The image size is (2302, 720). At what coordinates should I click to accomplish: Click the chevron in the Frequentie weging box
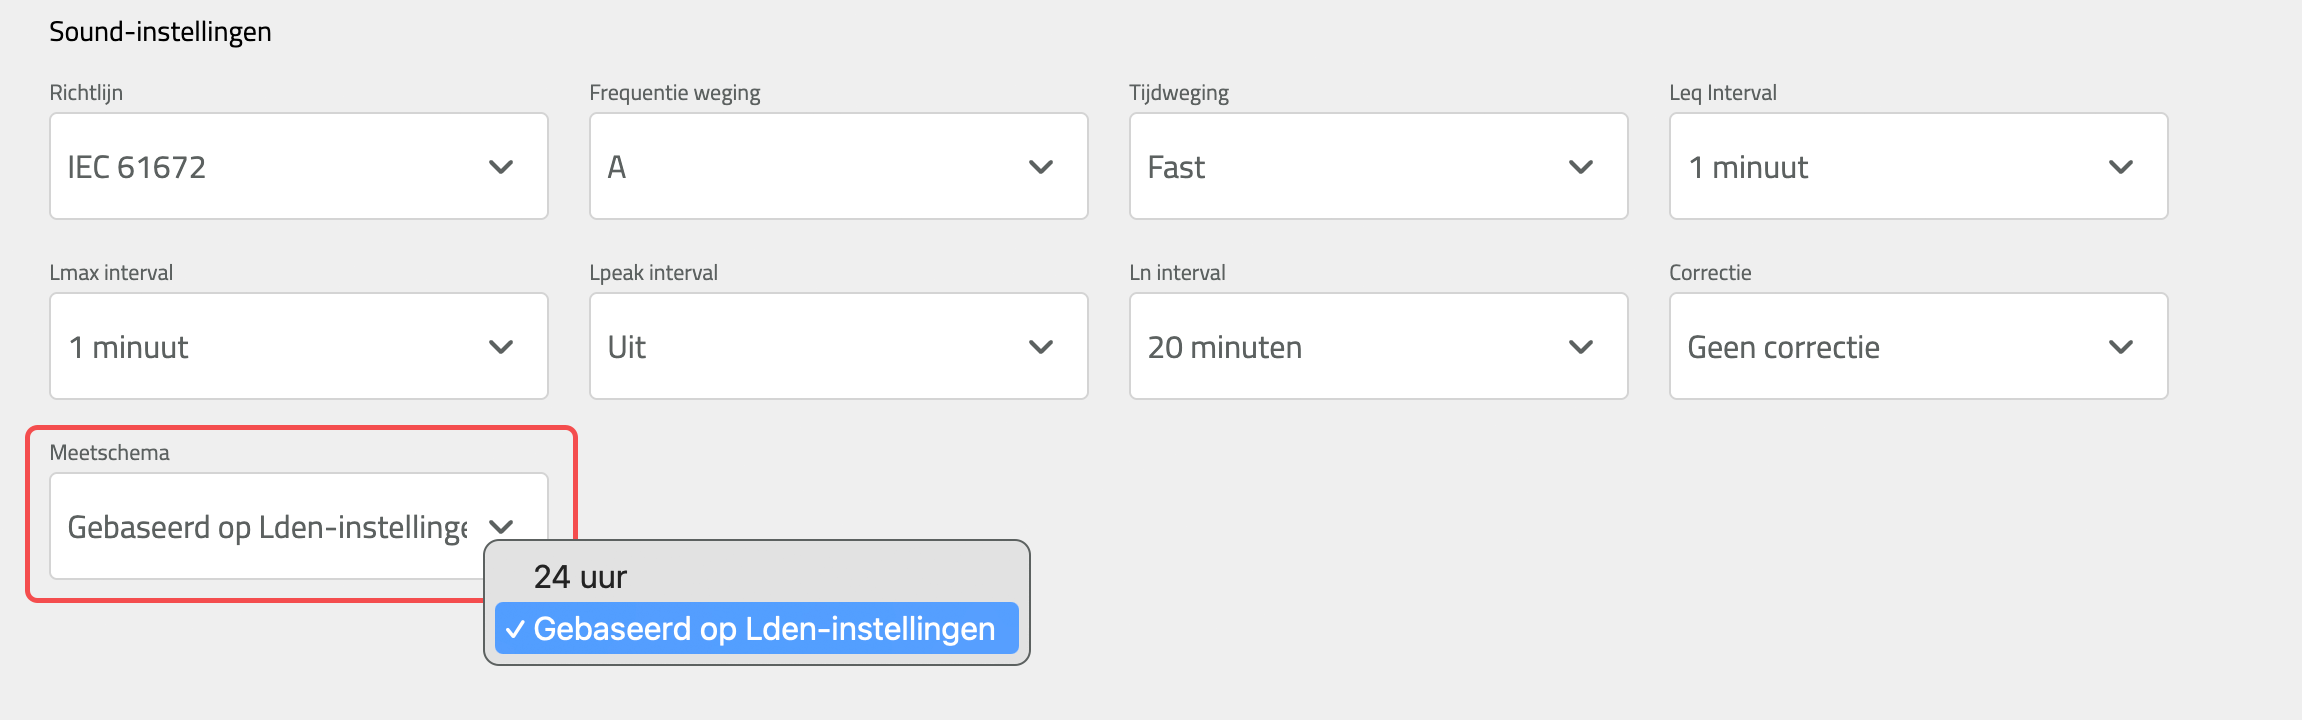[1041, 167]
